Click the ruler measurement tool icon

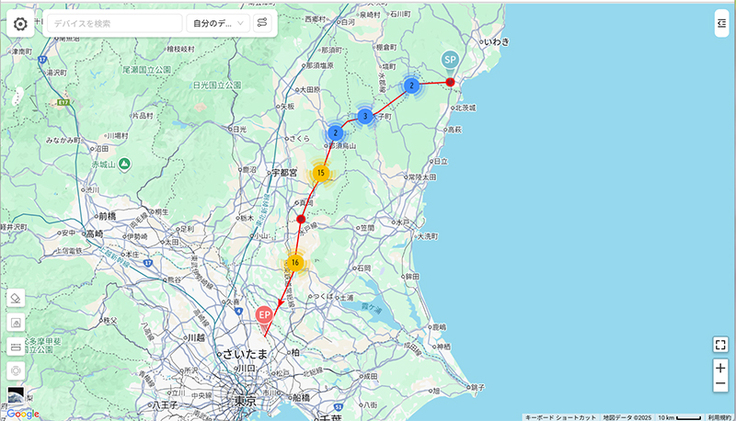(16, 346)
